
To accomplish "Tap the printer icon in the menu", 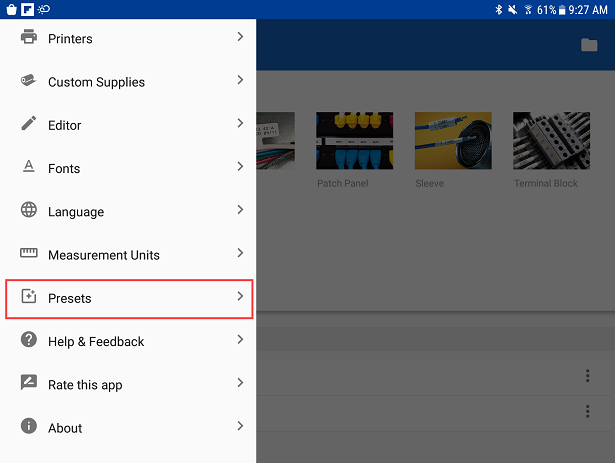I will coord(28,39).
